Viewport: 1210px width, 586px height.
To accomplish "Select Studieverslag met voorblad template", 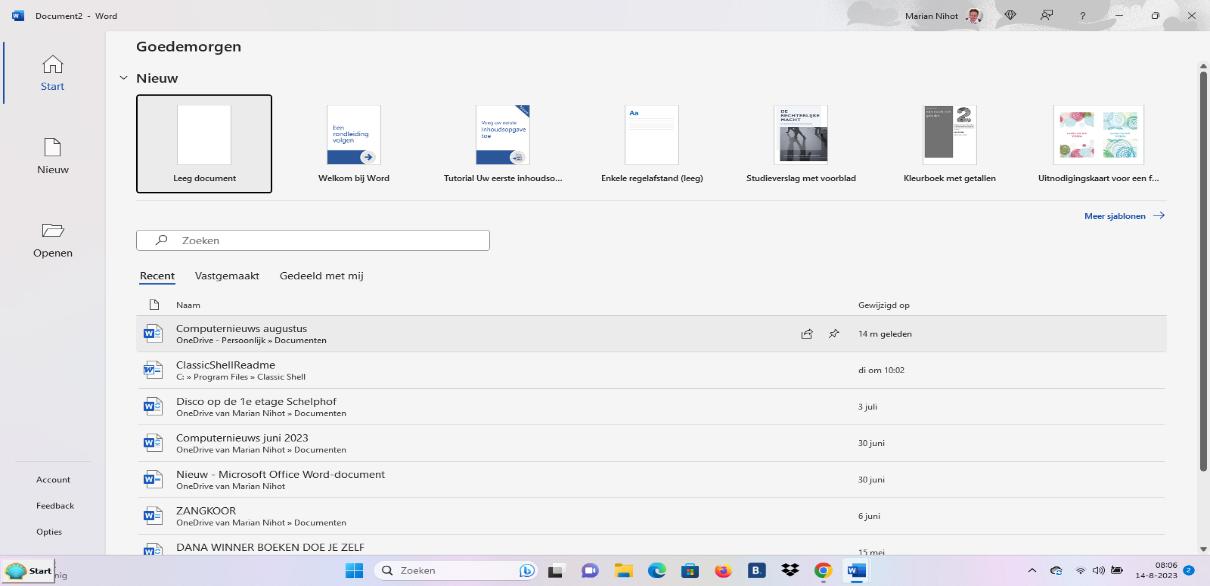I will click(801, 144).
